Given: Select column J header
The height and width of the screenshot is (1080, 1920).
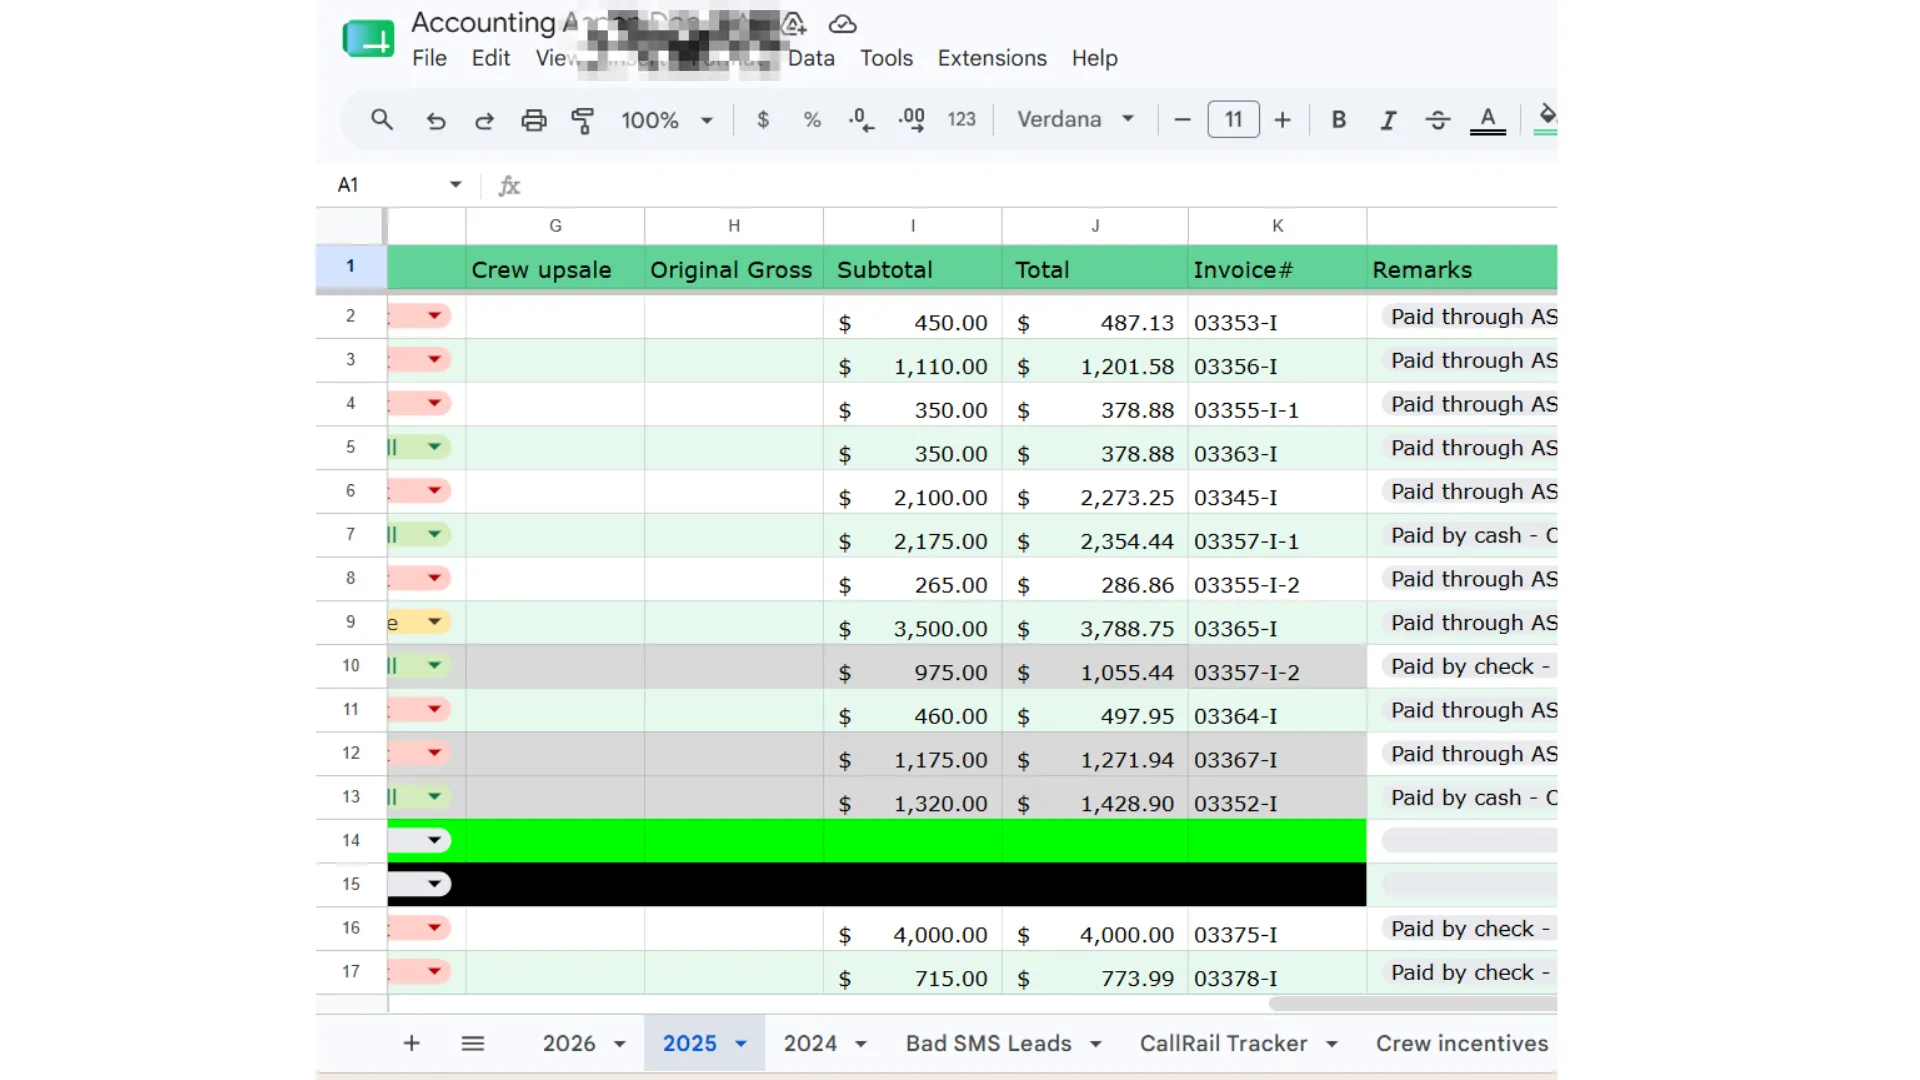Looking at the screenshot, I should click(x=1095, y=226).
